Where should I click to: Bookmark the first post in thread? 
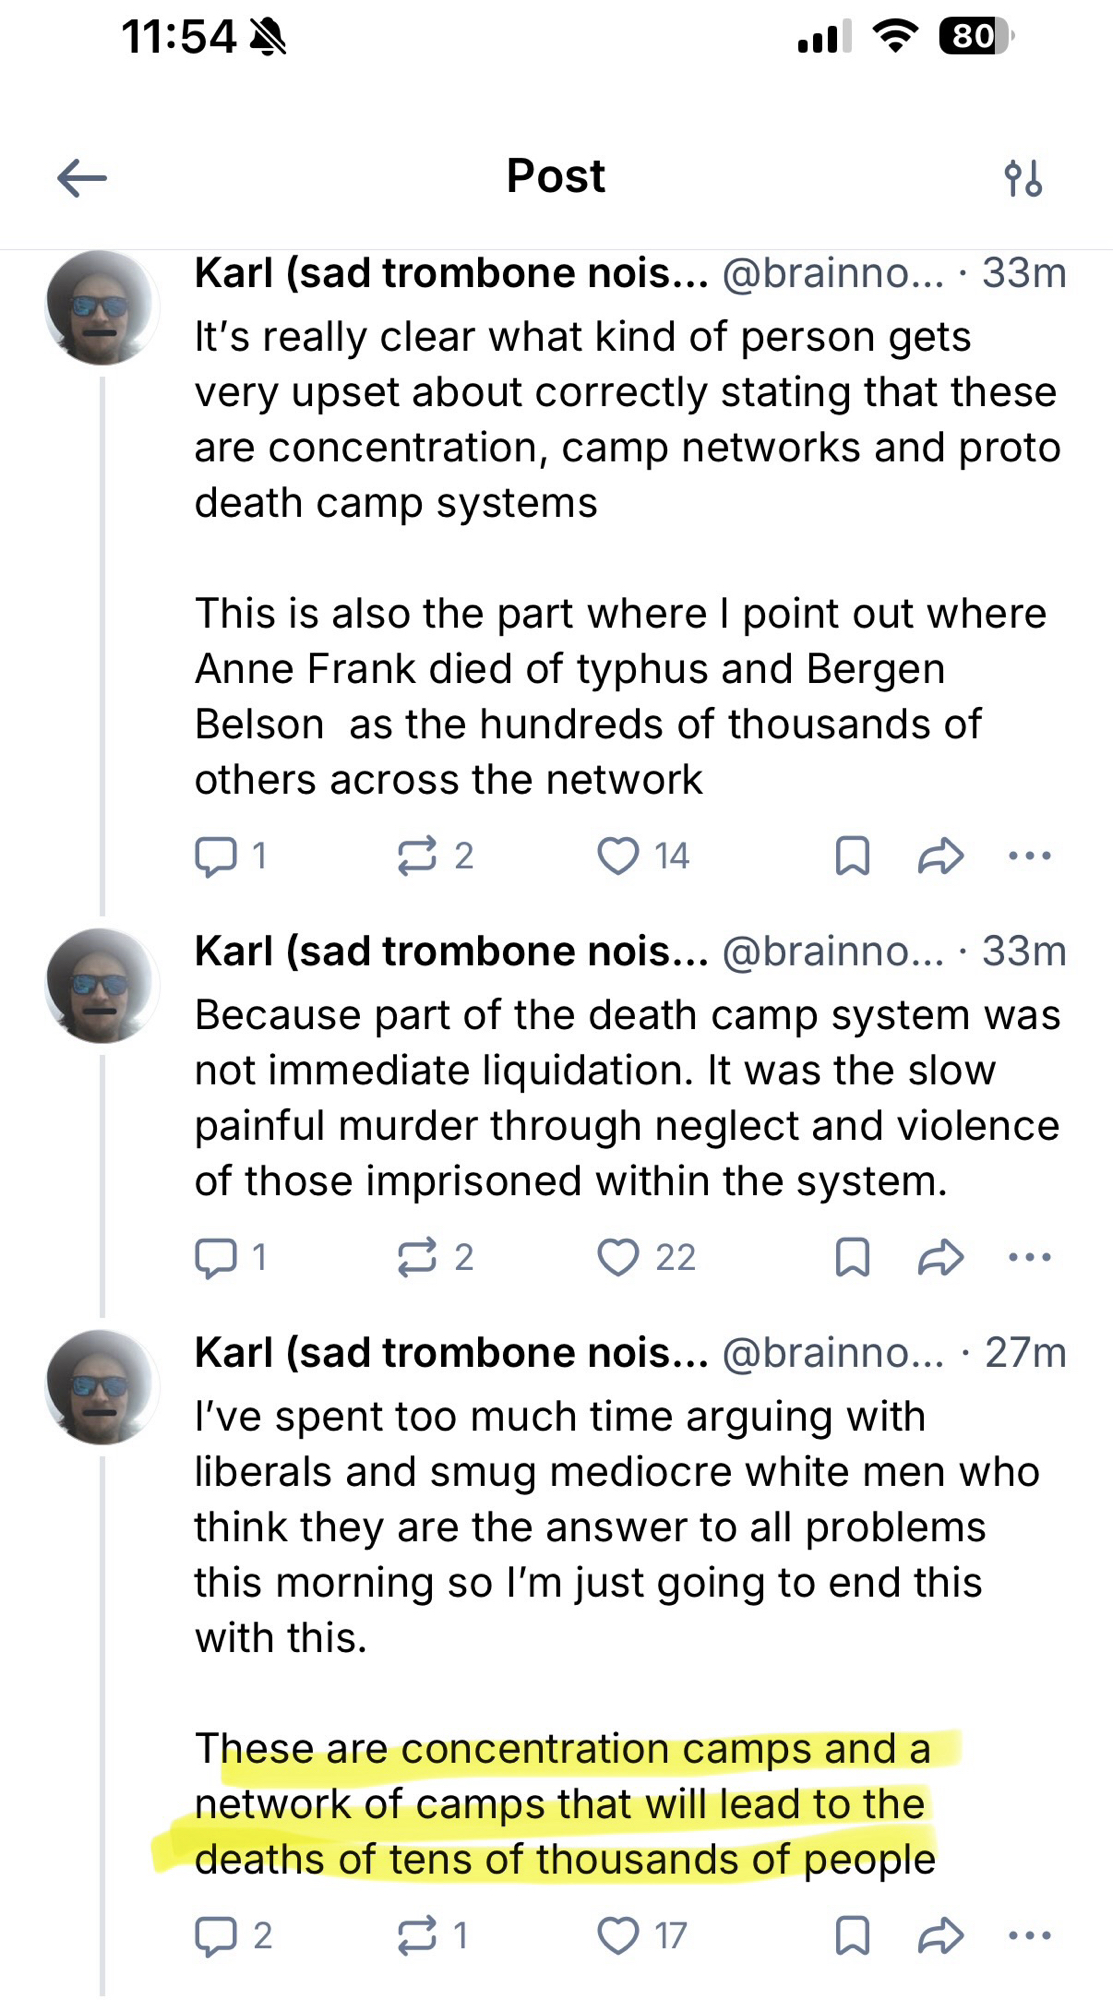(852, 856)
